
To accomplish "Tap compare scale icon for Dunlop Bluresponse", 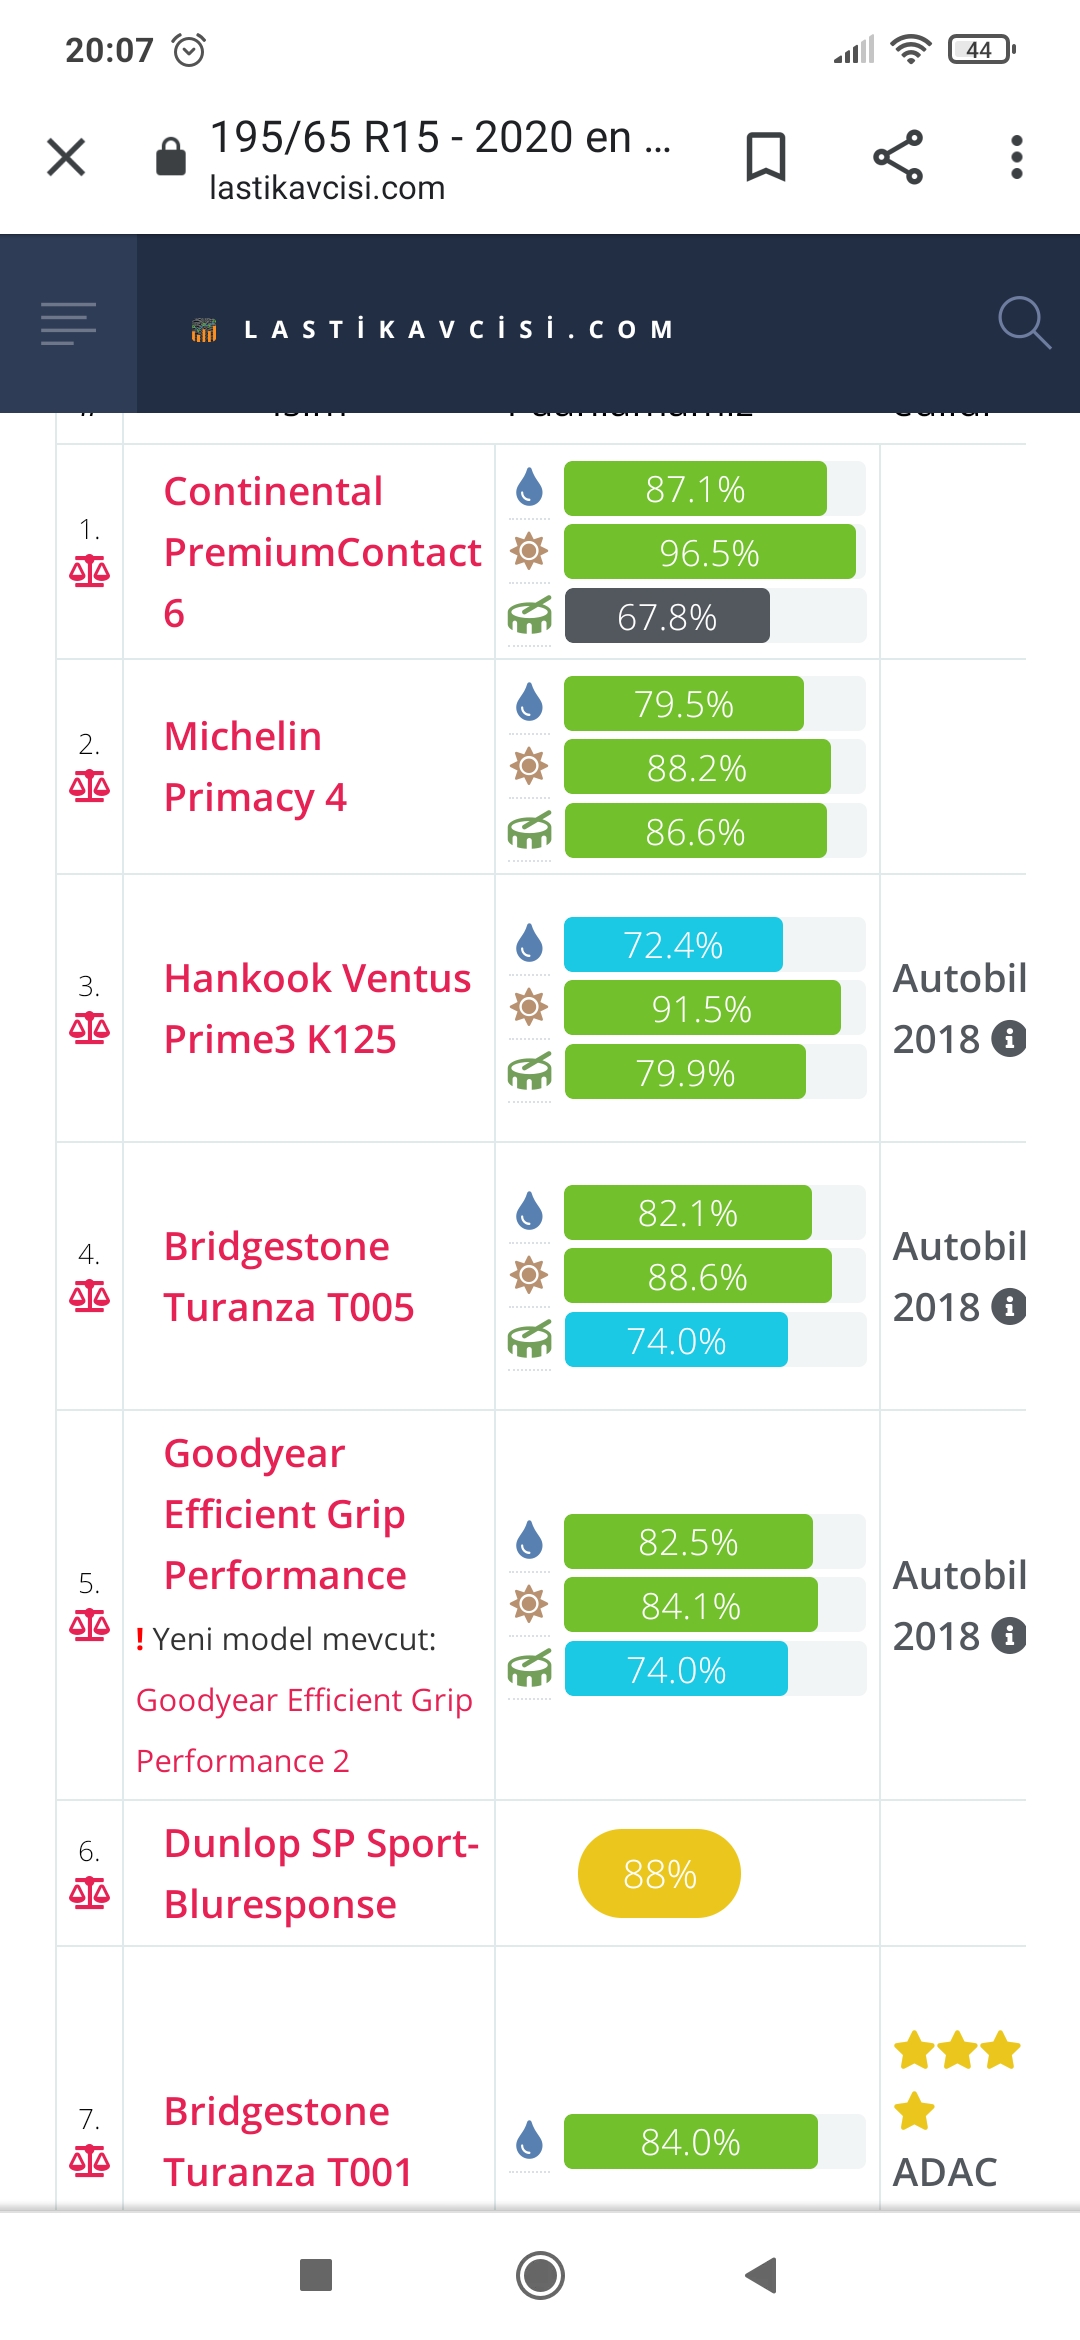I will point(89,1893).
